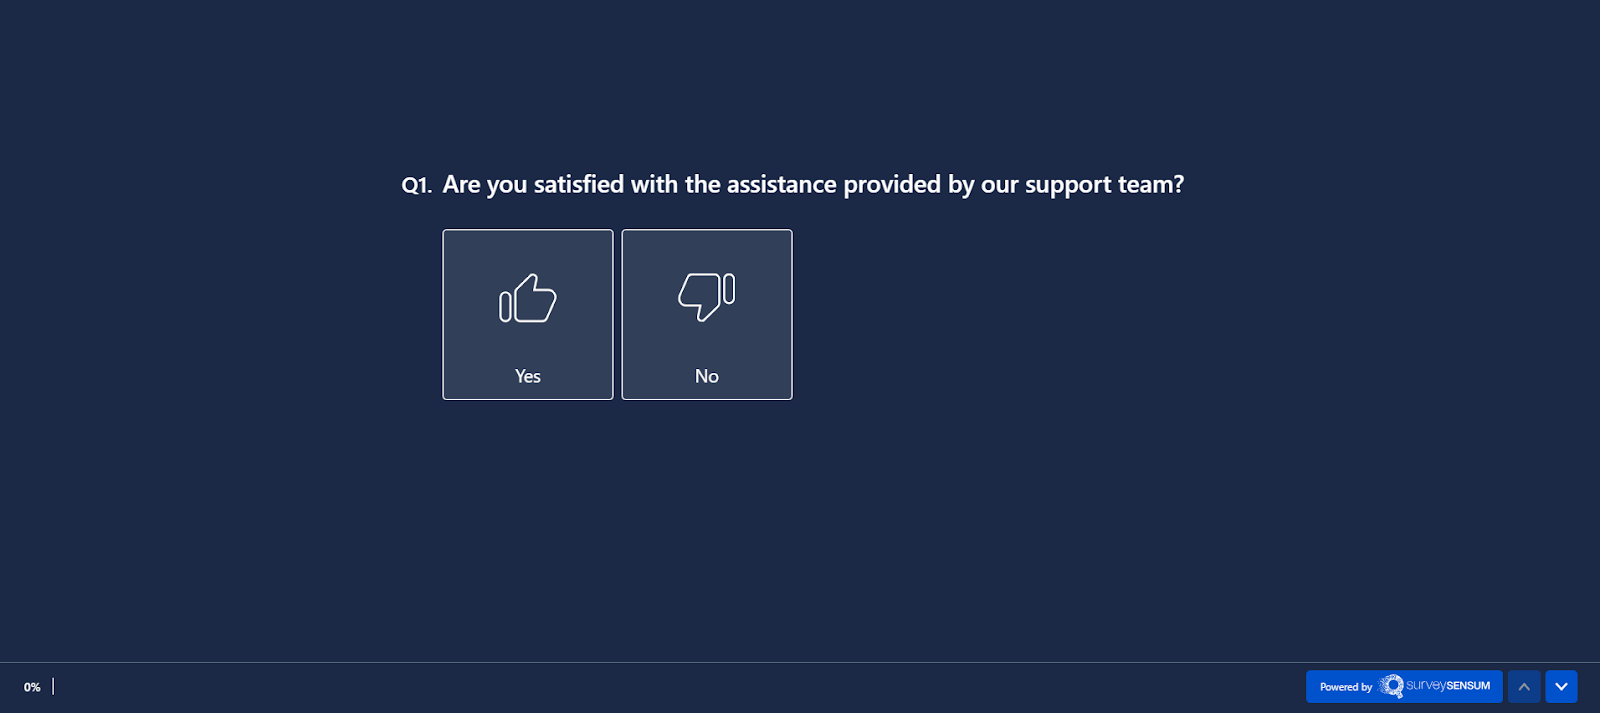Click the 0% progress indicator
Image resolution: width=1600 pixels, height=713 pixels.
33,687
